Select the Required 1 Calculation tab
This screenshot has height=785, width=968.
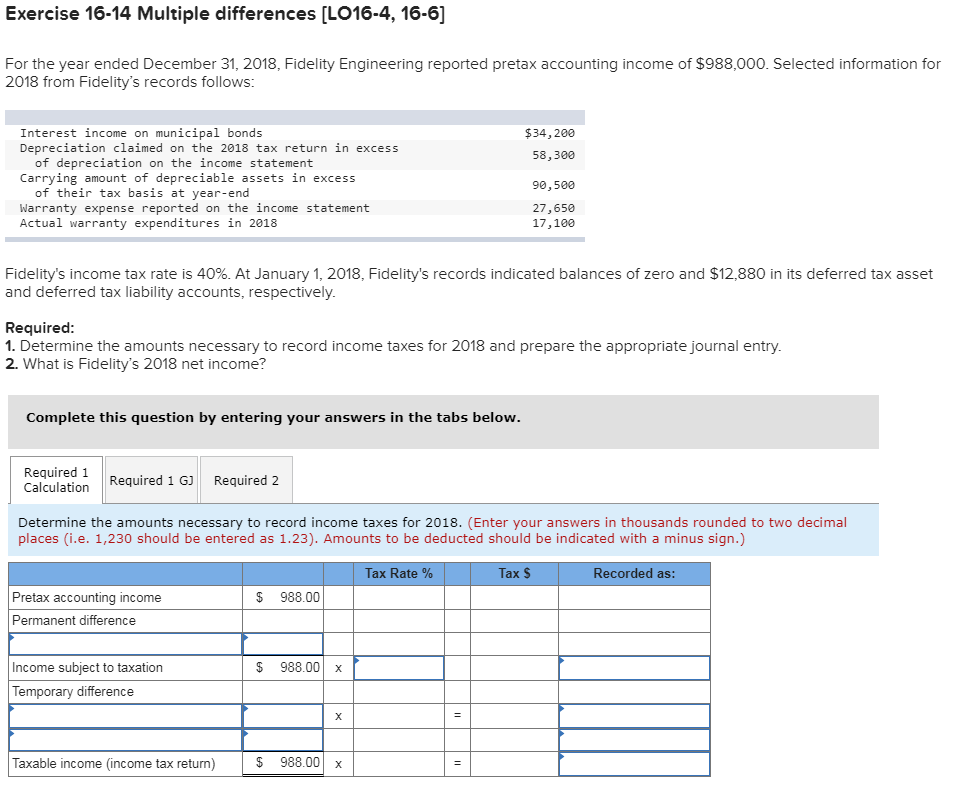[55, 479]
